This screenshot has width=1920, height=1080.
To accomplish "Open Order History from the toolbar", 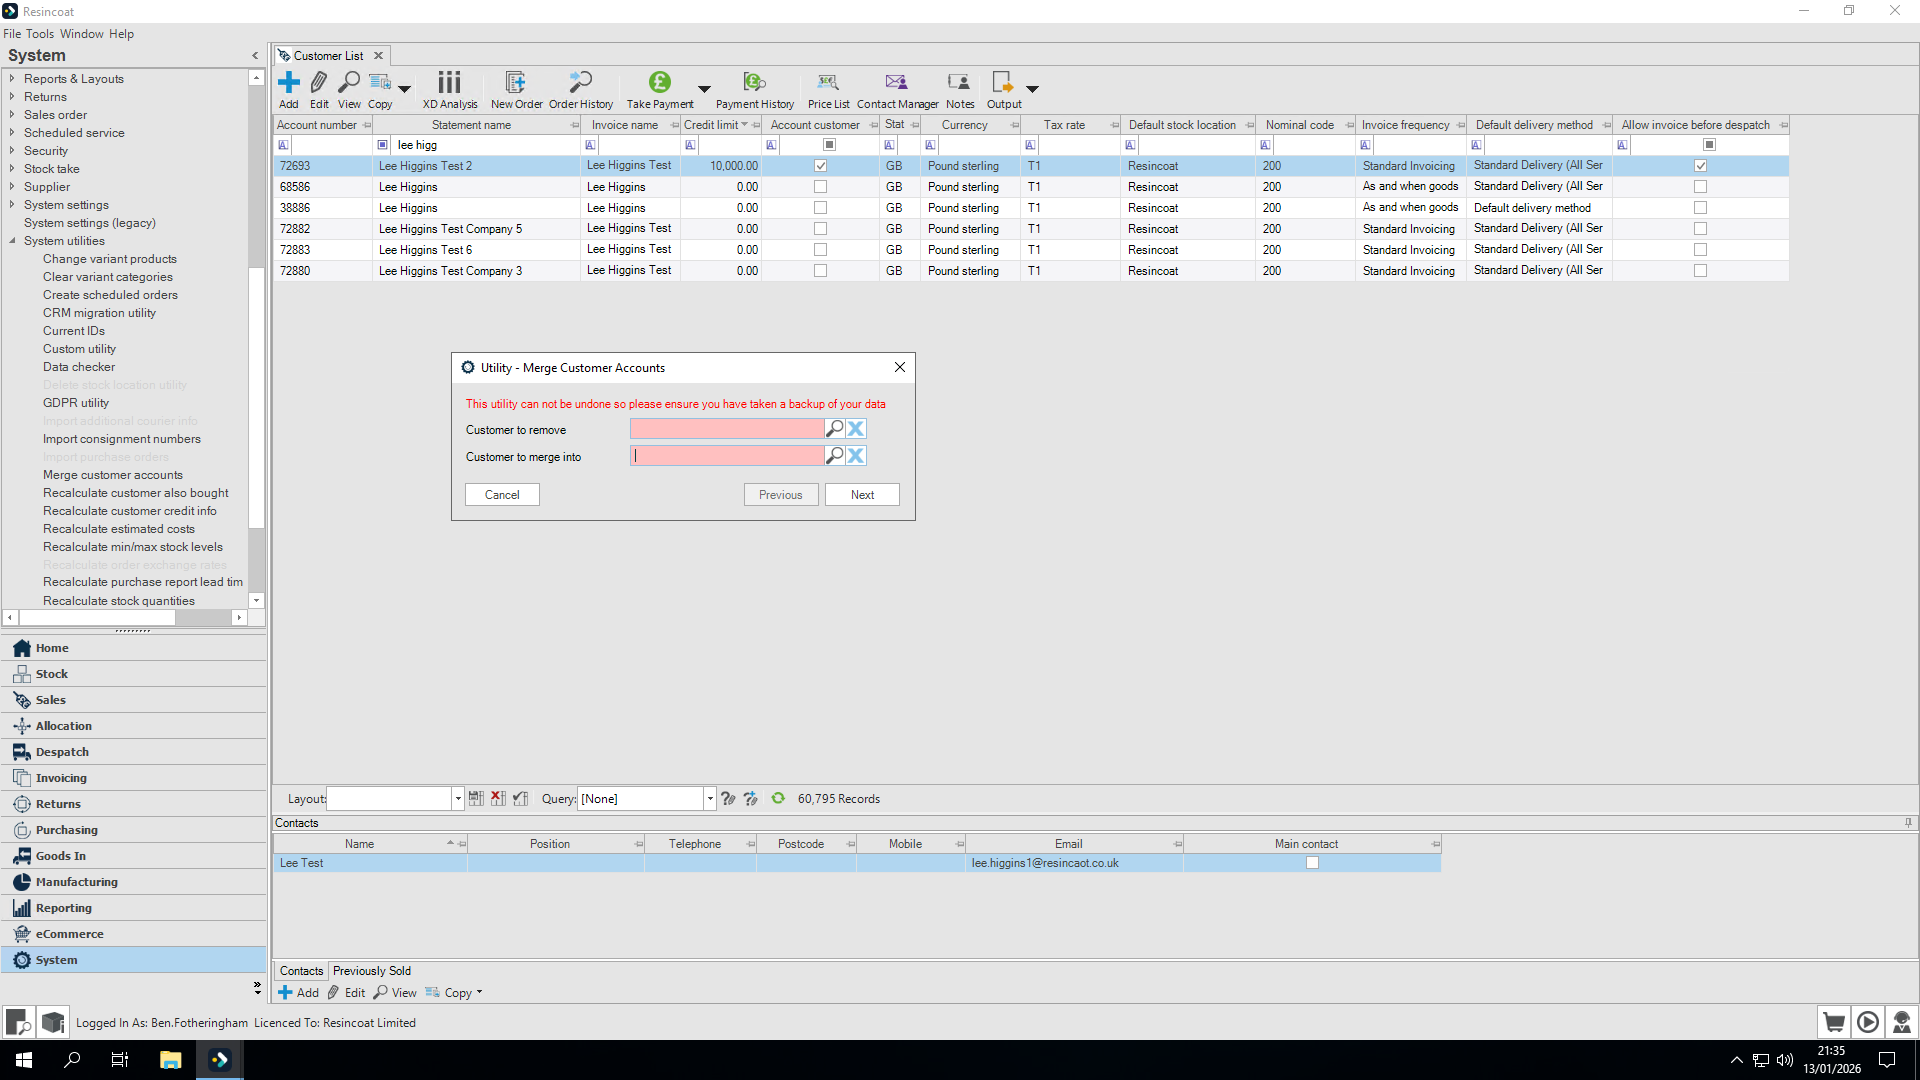I will (x=580, y=83).
